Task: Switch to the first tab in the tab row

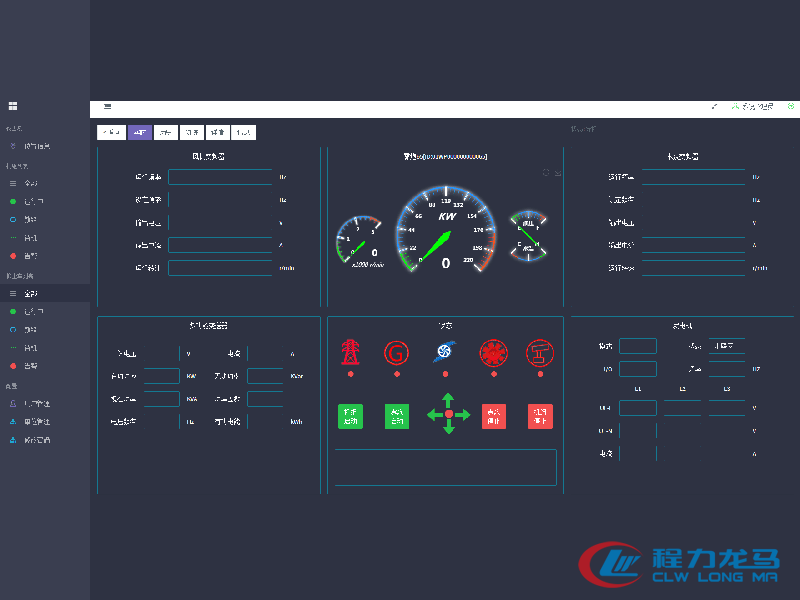Action: pos(111,132)
